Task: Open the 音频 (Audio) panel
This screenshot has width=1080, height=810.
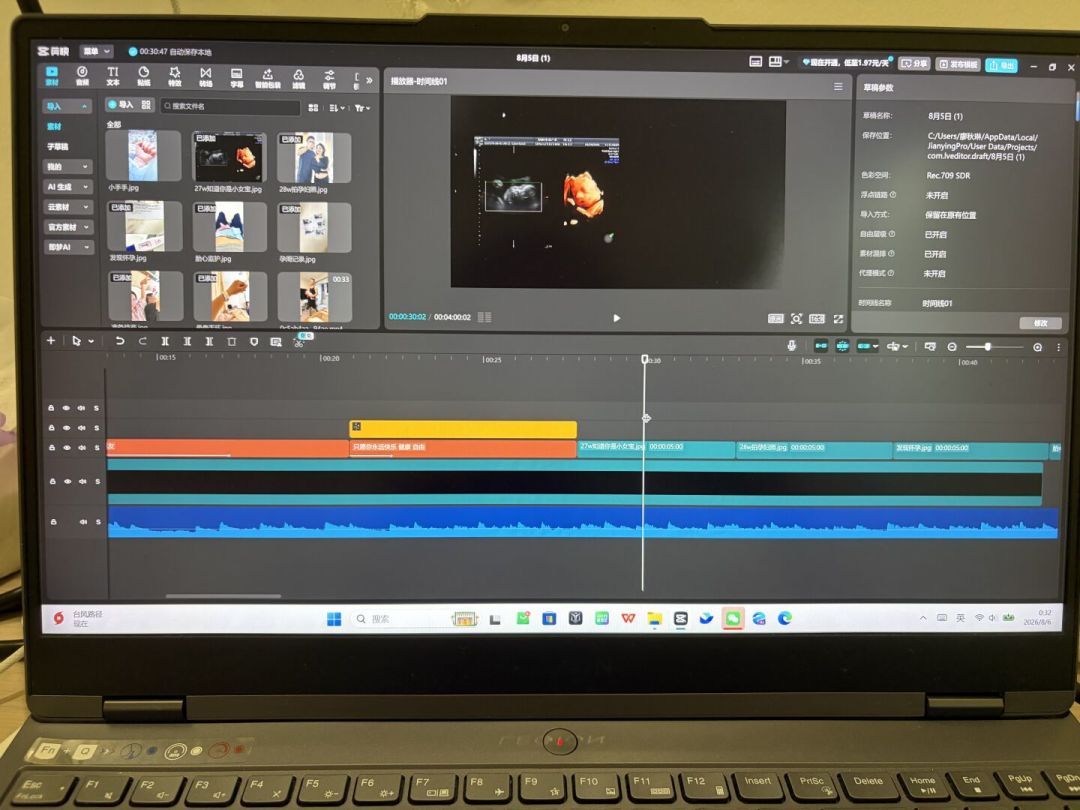Action: [82, 76]
